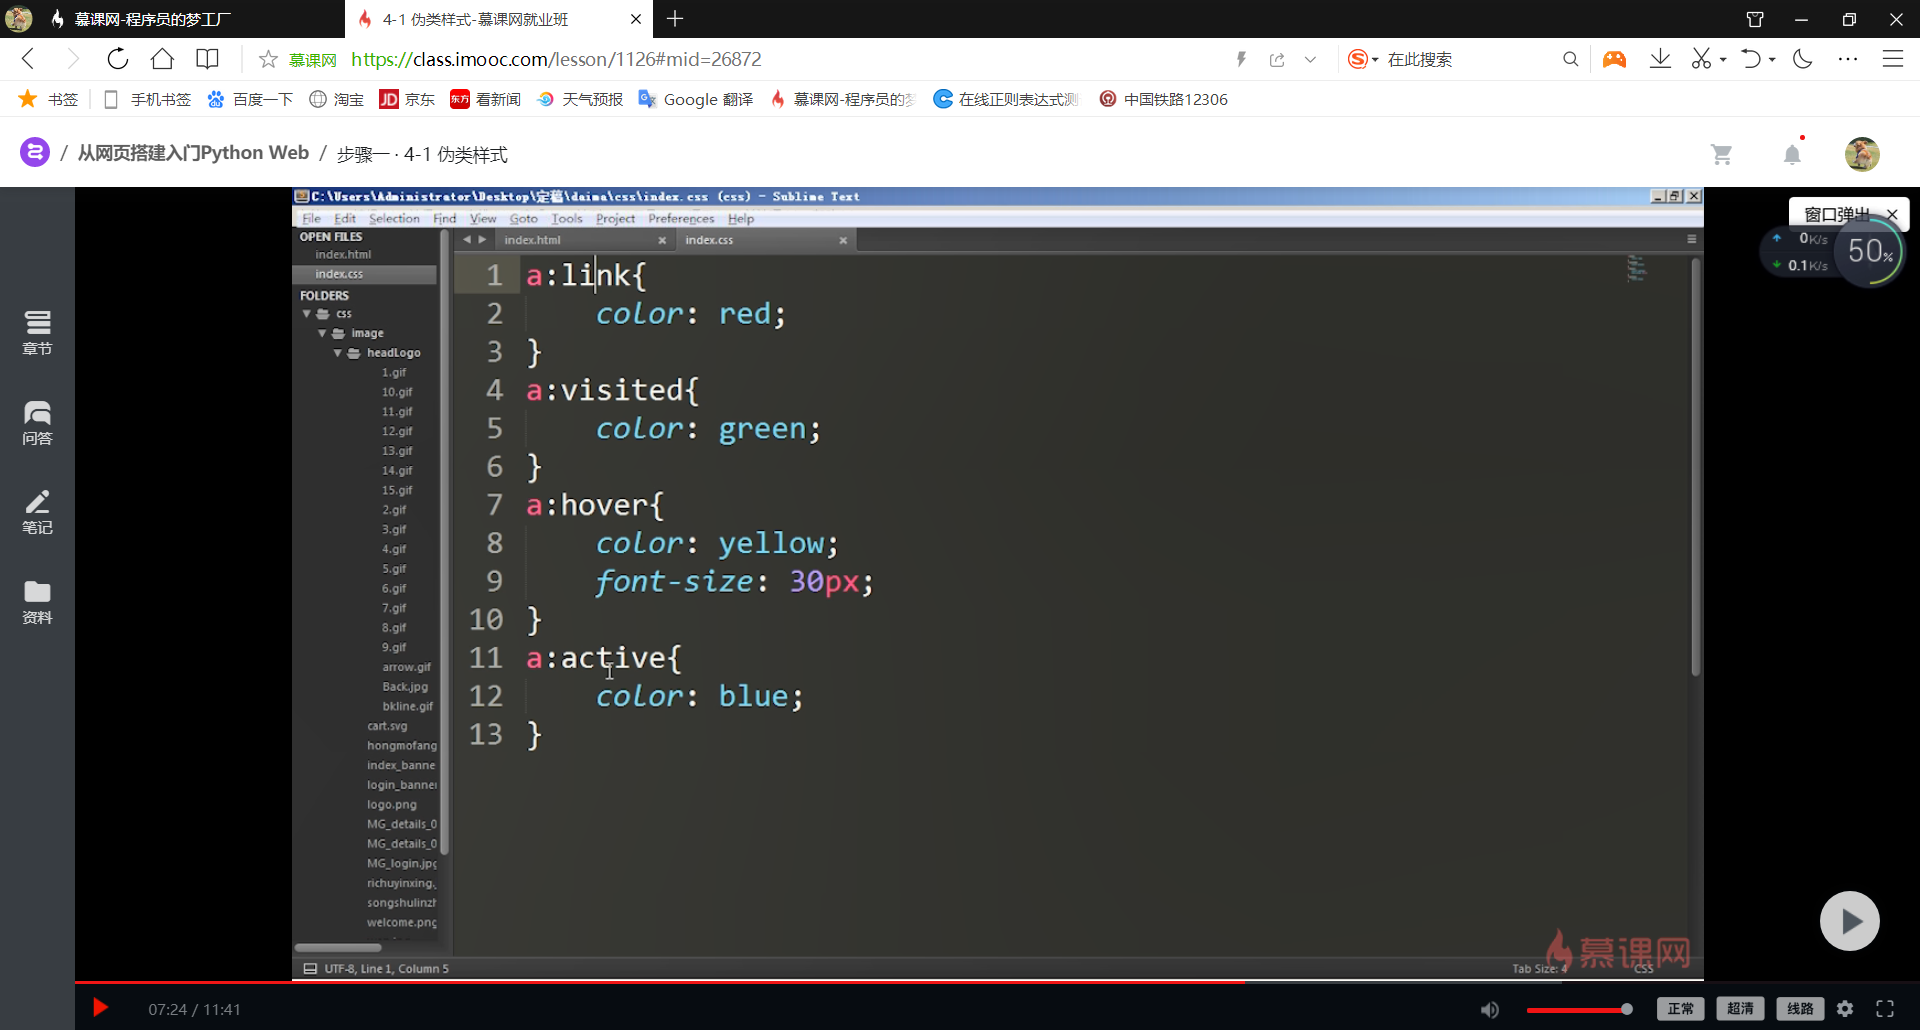This screenshot has width=1920, height=1030.
Task: Close the 窗口弹出 popup
Action: tap(1892, 214)
